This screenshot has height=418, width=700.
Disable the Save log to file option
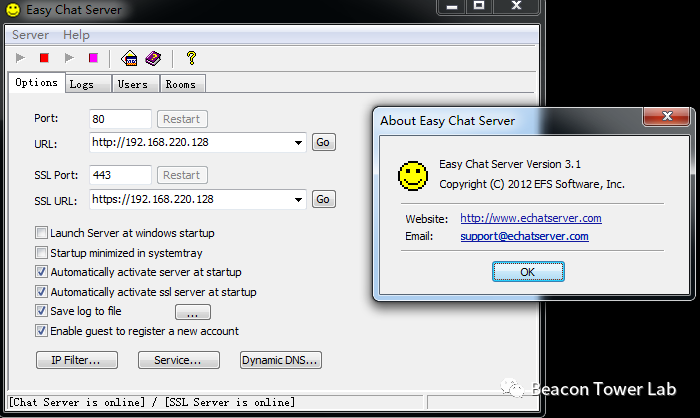pos(41,311)
